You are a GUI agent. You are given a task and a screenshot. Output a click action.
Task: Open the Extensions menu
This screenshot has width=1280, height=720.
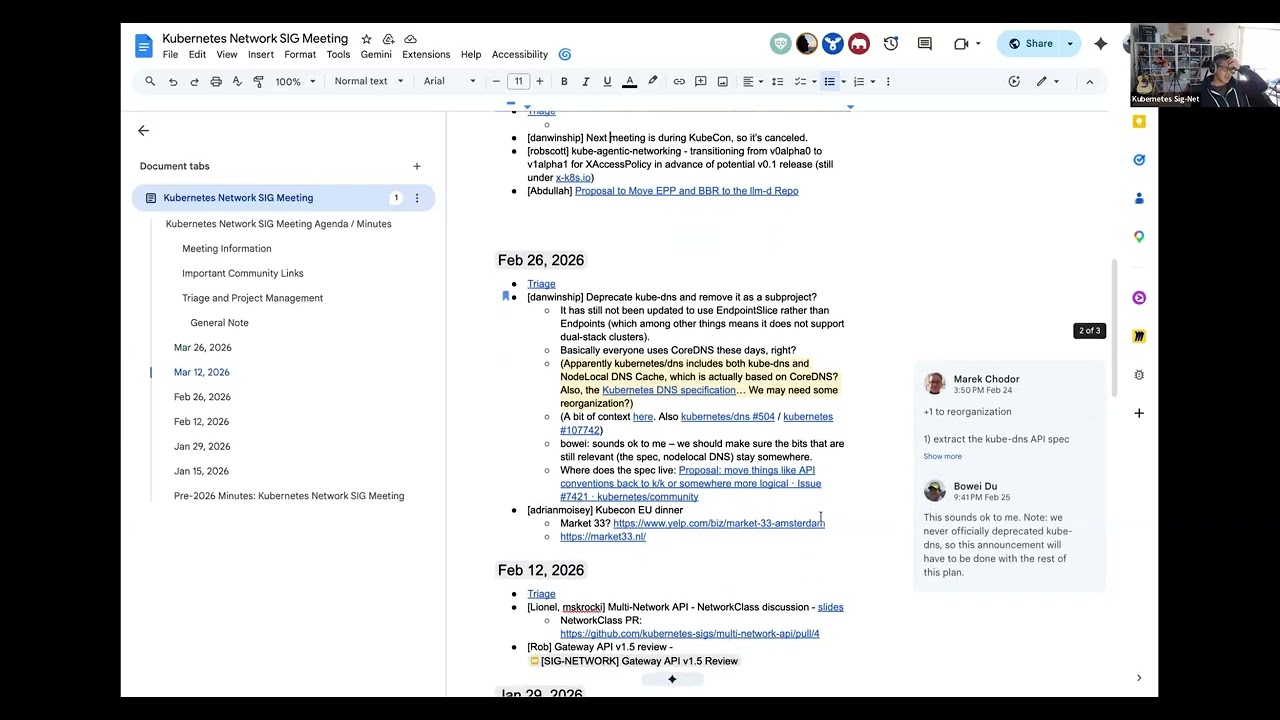click(426, 55)
